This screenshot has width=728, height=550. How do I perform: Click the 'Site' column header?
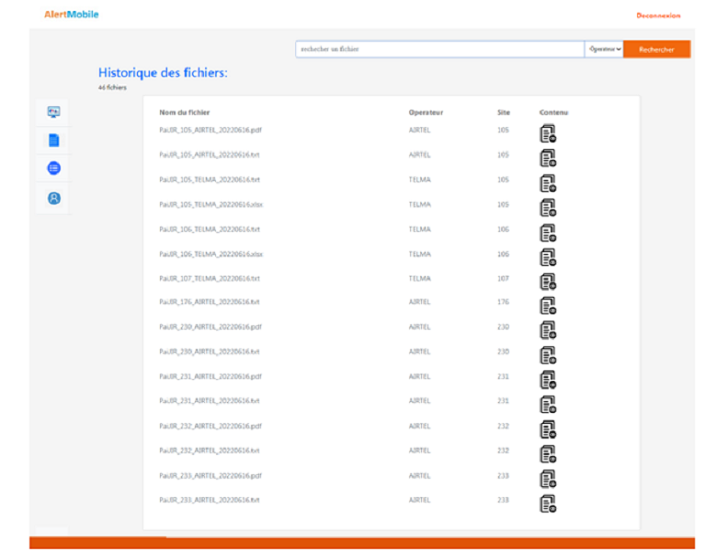point(503,112)
